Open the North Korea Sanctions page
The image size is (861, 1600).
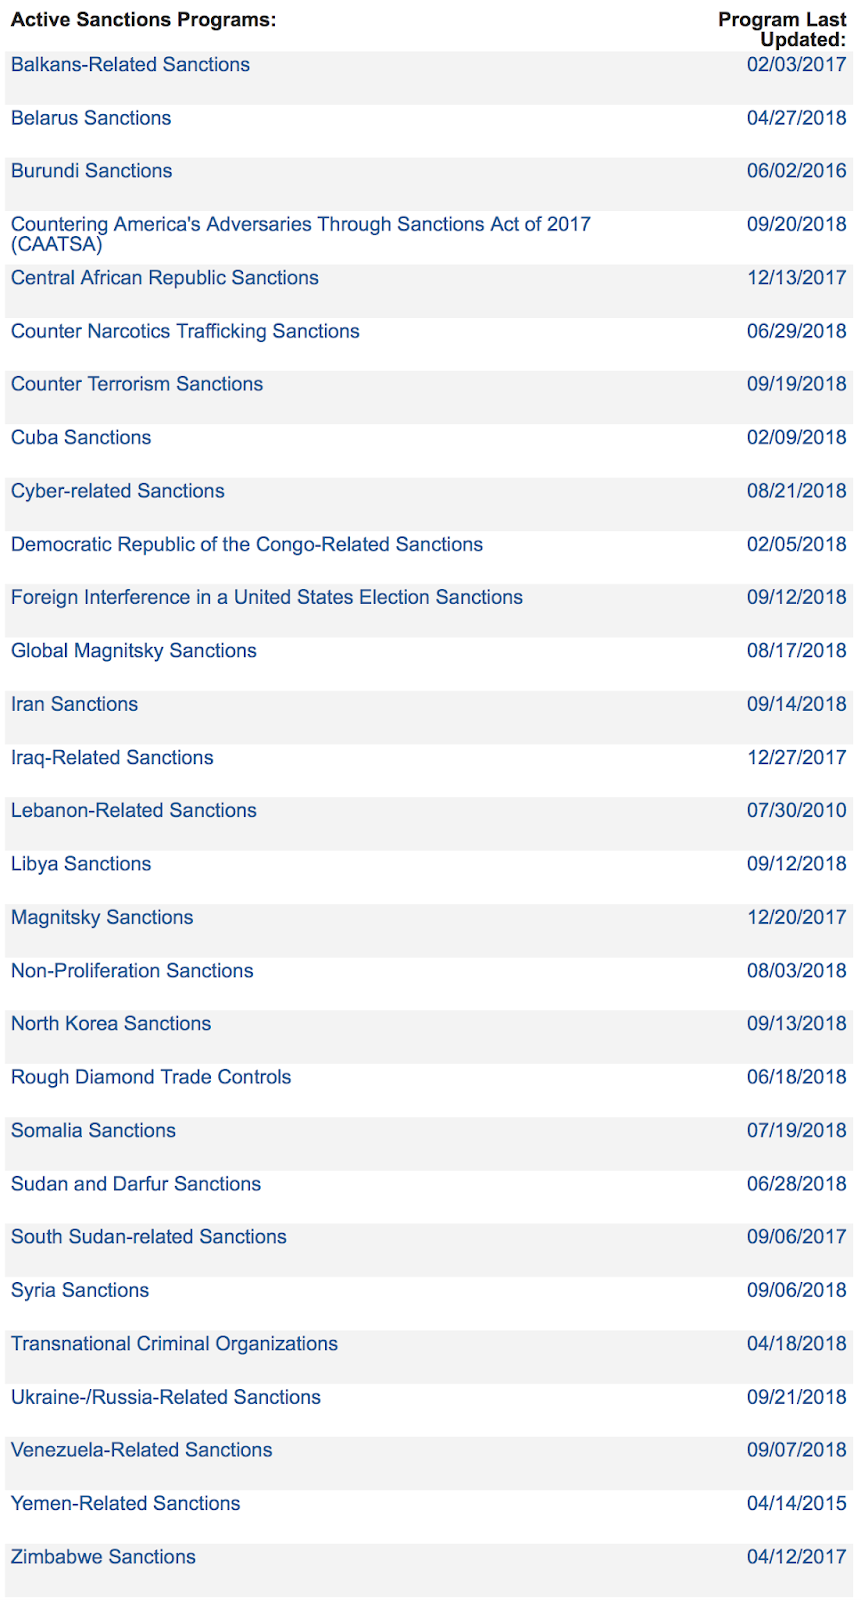111,1023
